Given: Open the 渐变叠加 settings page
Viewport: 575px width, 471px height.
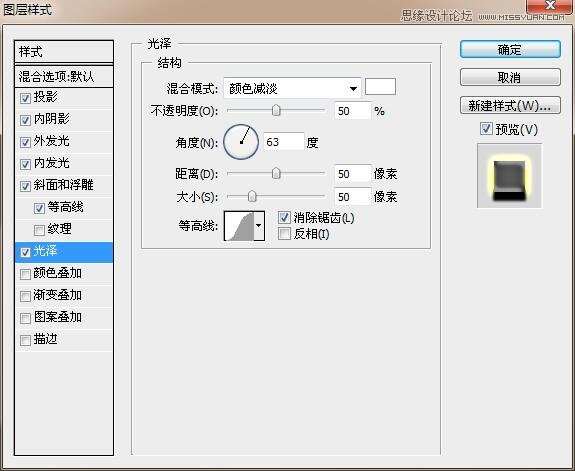Looking at the screenshot, I should [x=57, y=295].
